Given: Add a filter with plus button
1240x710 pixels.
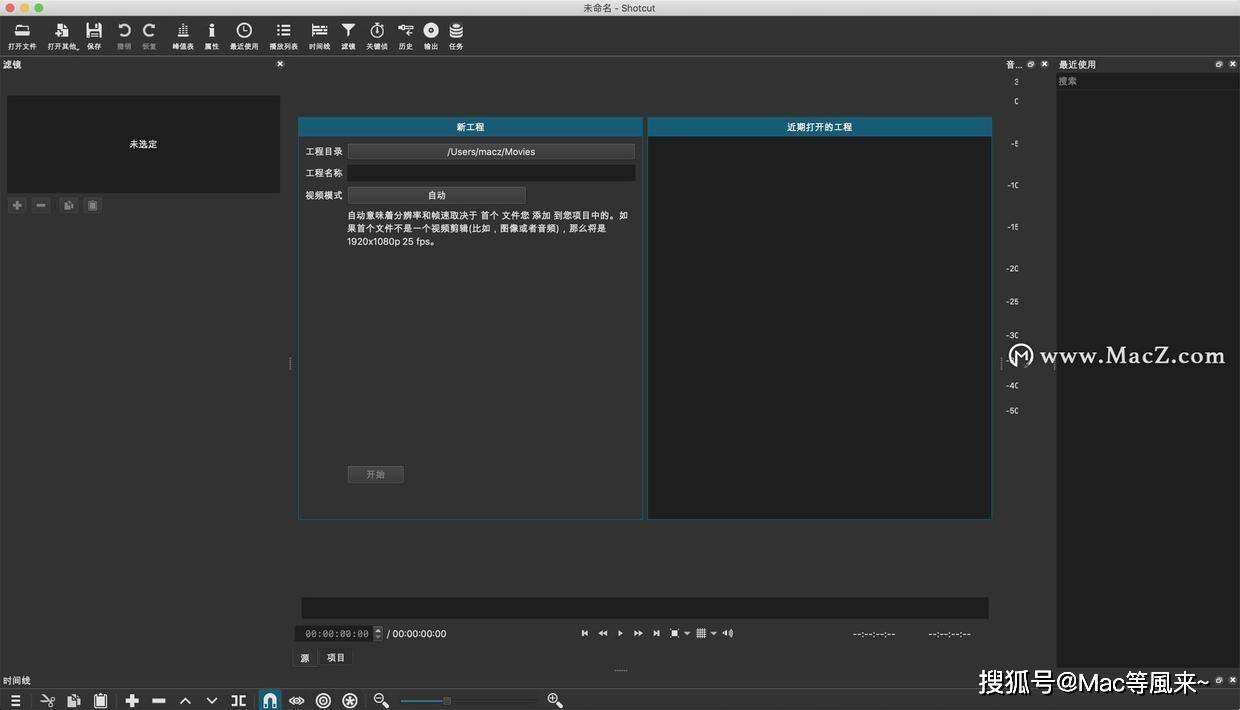Looking at the screenshot, I should (17, 205).
